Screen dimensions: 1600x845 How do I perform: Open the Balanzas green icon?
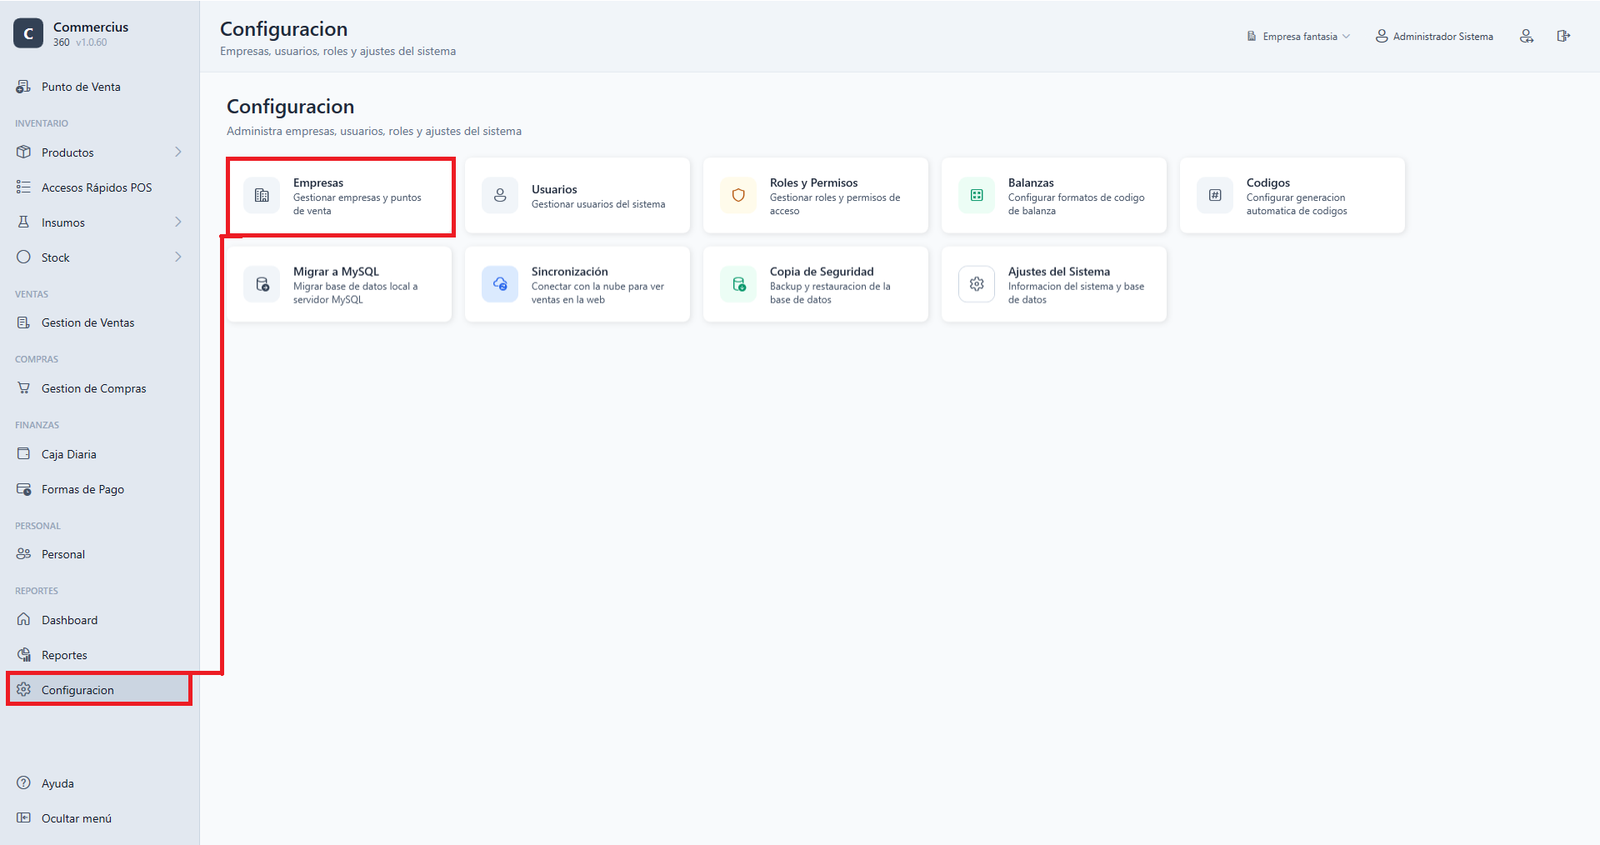976,196
